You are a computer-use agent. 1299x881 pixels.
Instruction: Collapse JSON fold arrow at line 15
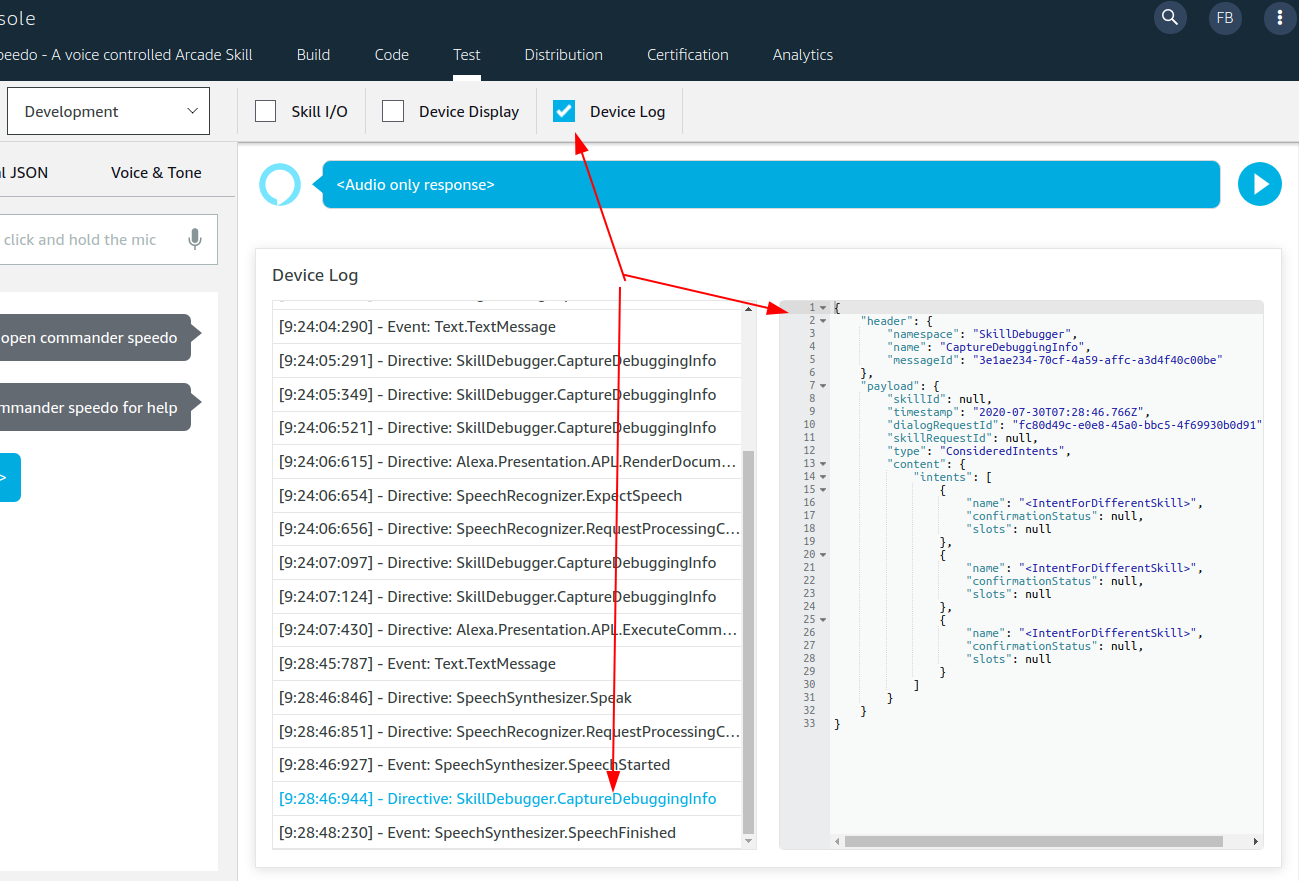[822, 489]
